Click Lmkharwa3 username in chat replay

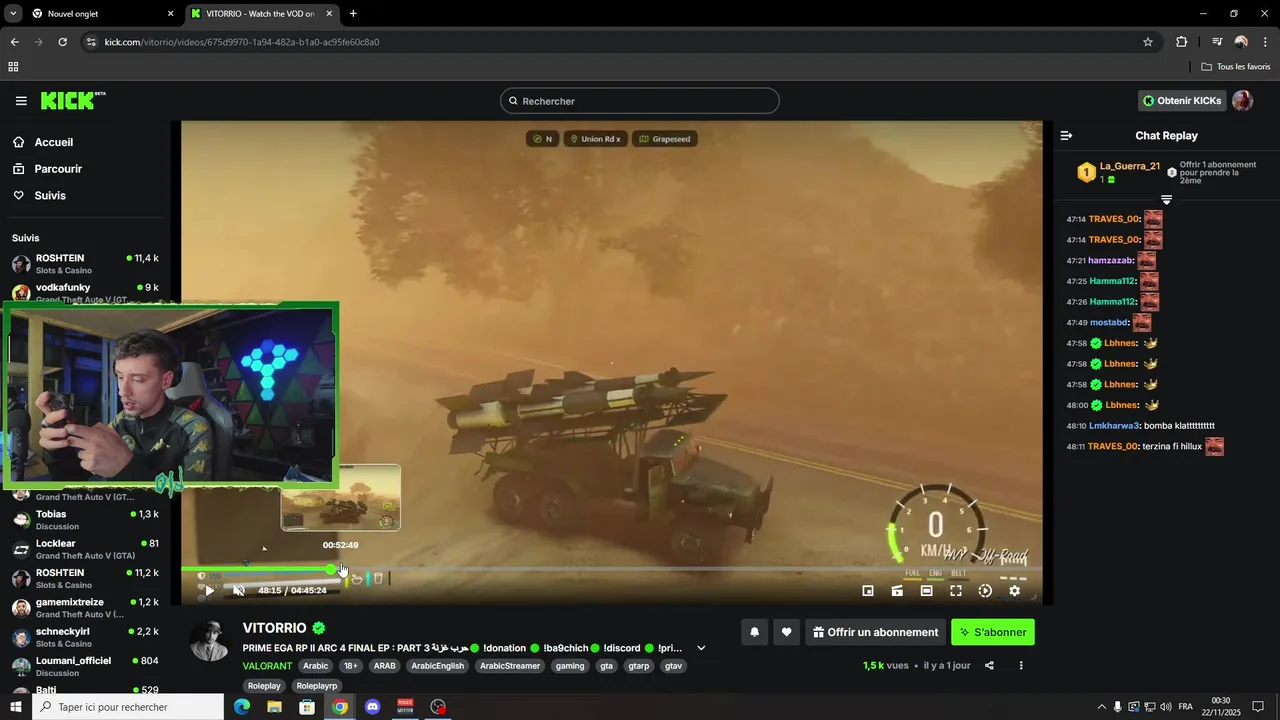point(1114,426)
